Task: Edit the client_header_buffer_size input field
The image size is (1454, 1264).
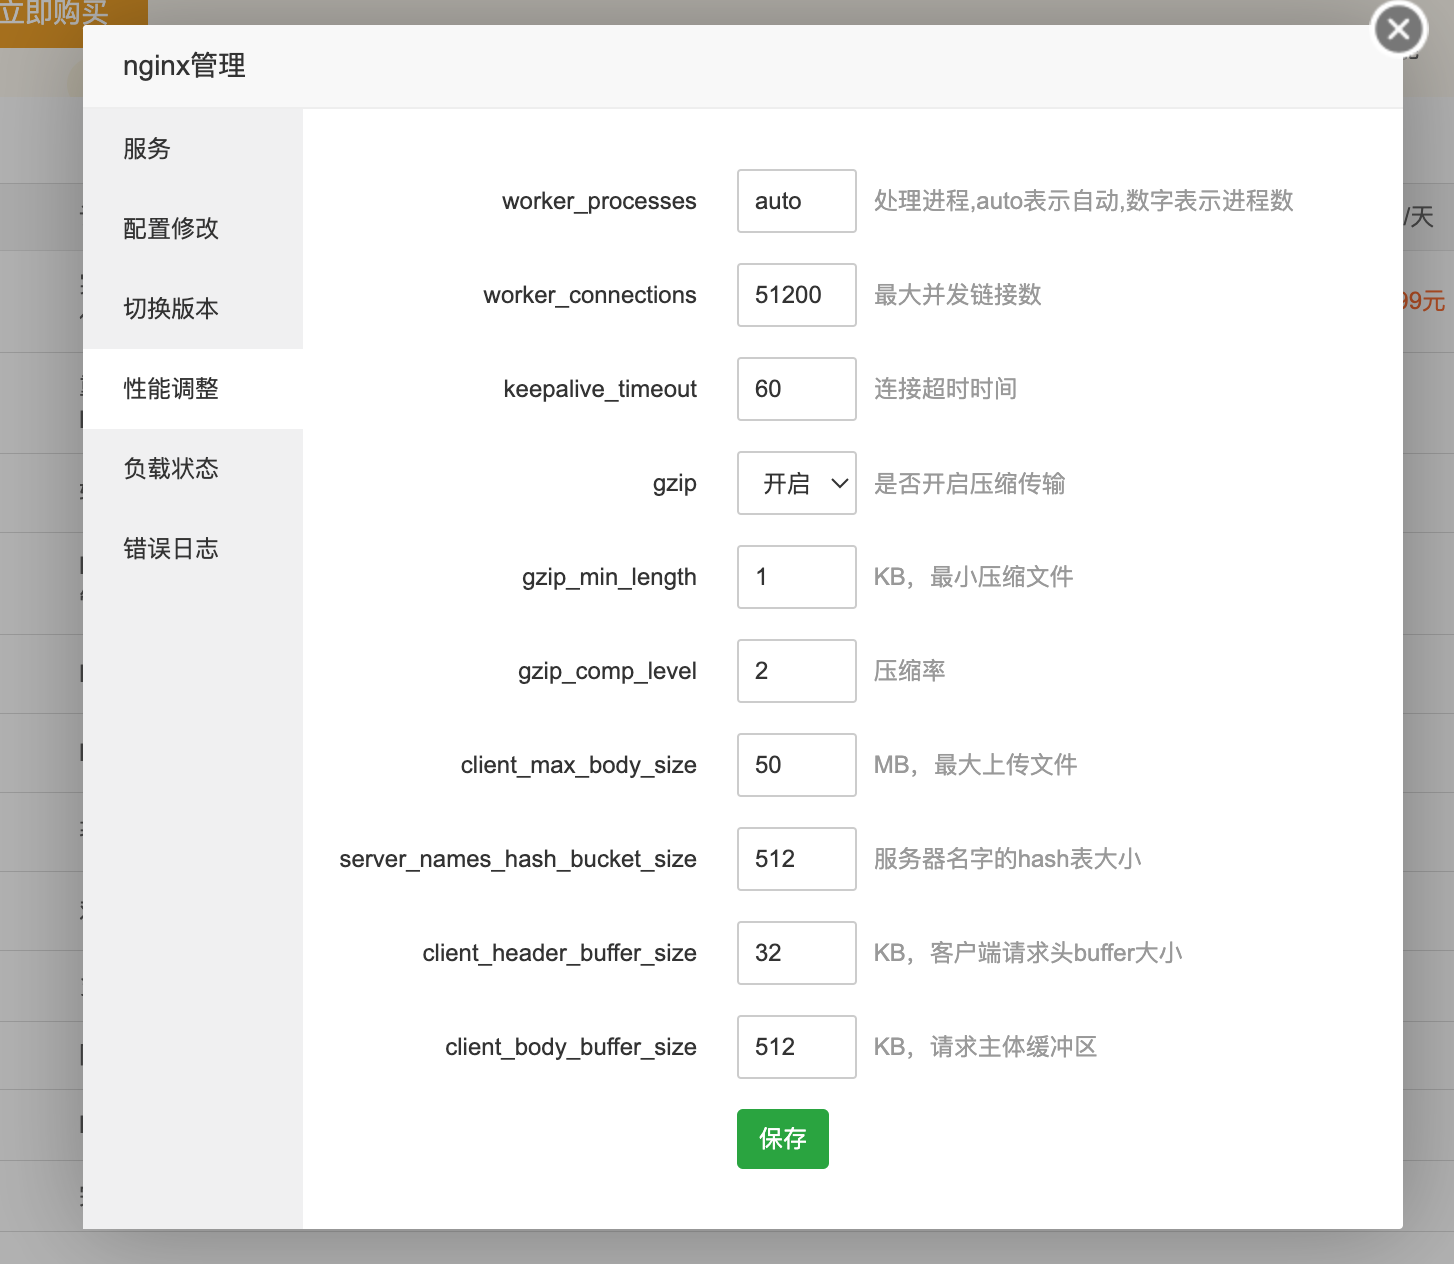Action: [797, 953]
